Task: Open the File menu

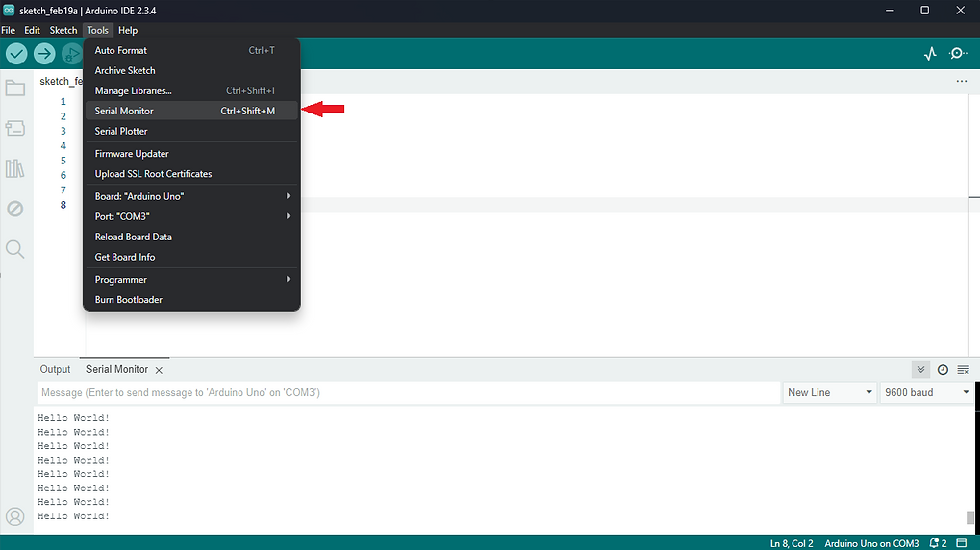Action: (x=8, y=30)
